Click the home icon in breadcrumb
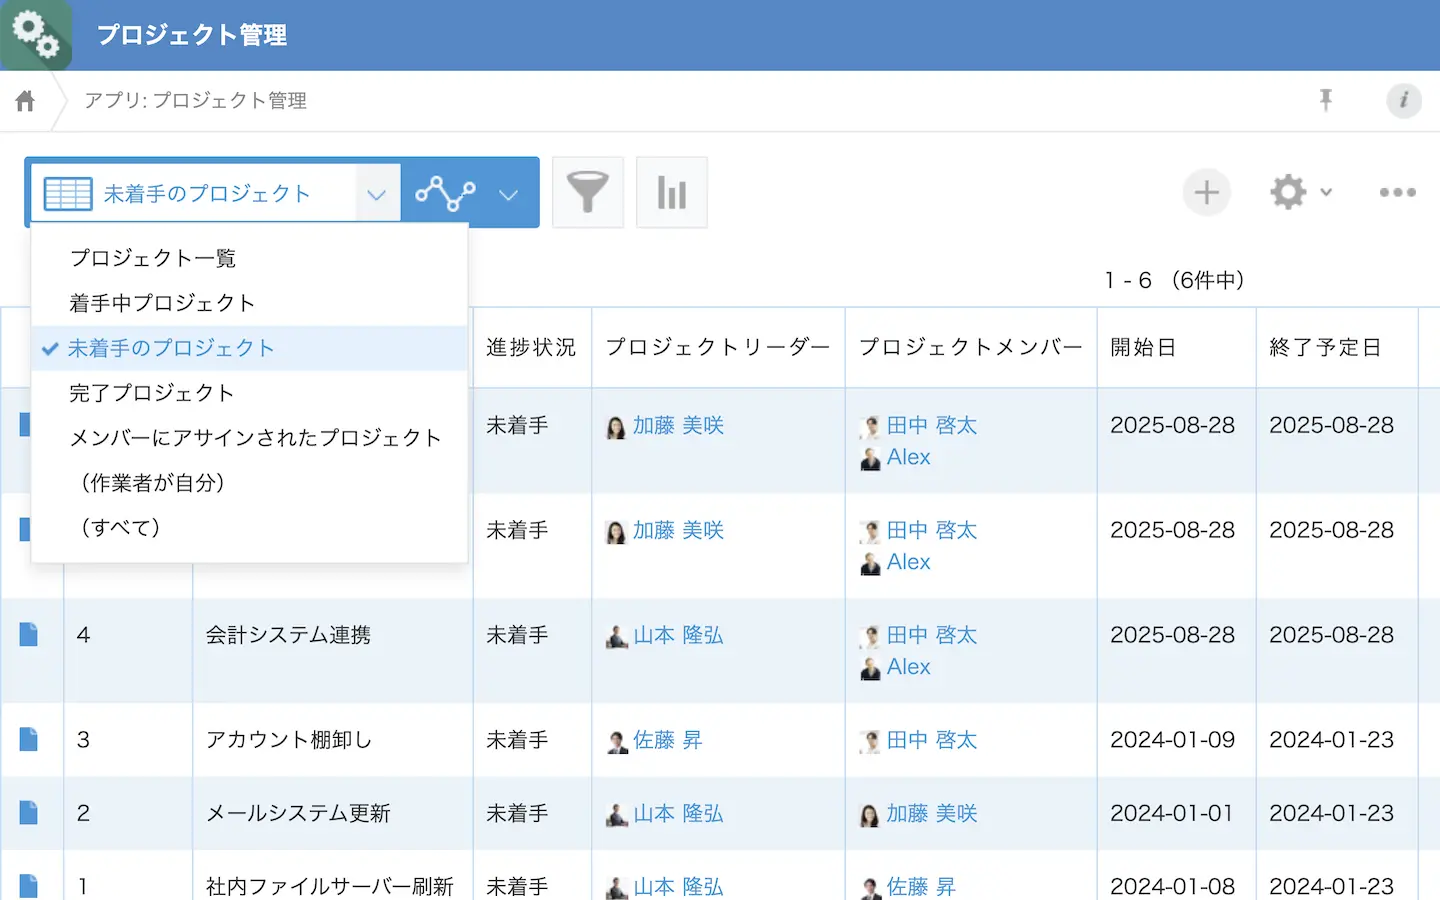Viewport: 1440px width, 900px height. (x=25, y=101)
